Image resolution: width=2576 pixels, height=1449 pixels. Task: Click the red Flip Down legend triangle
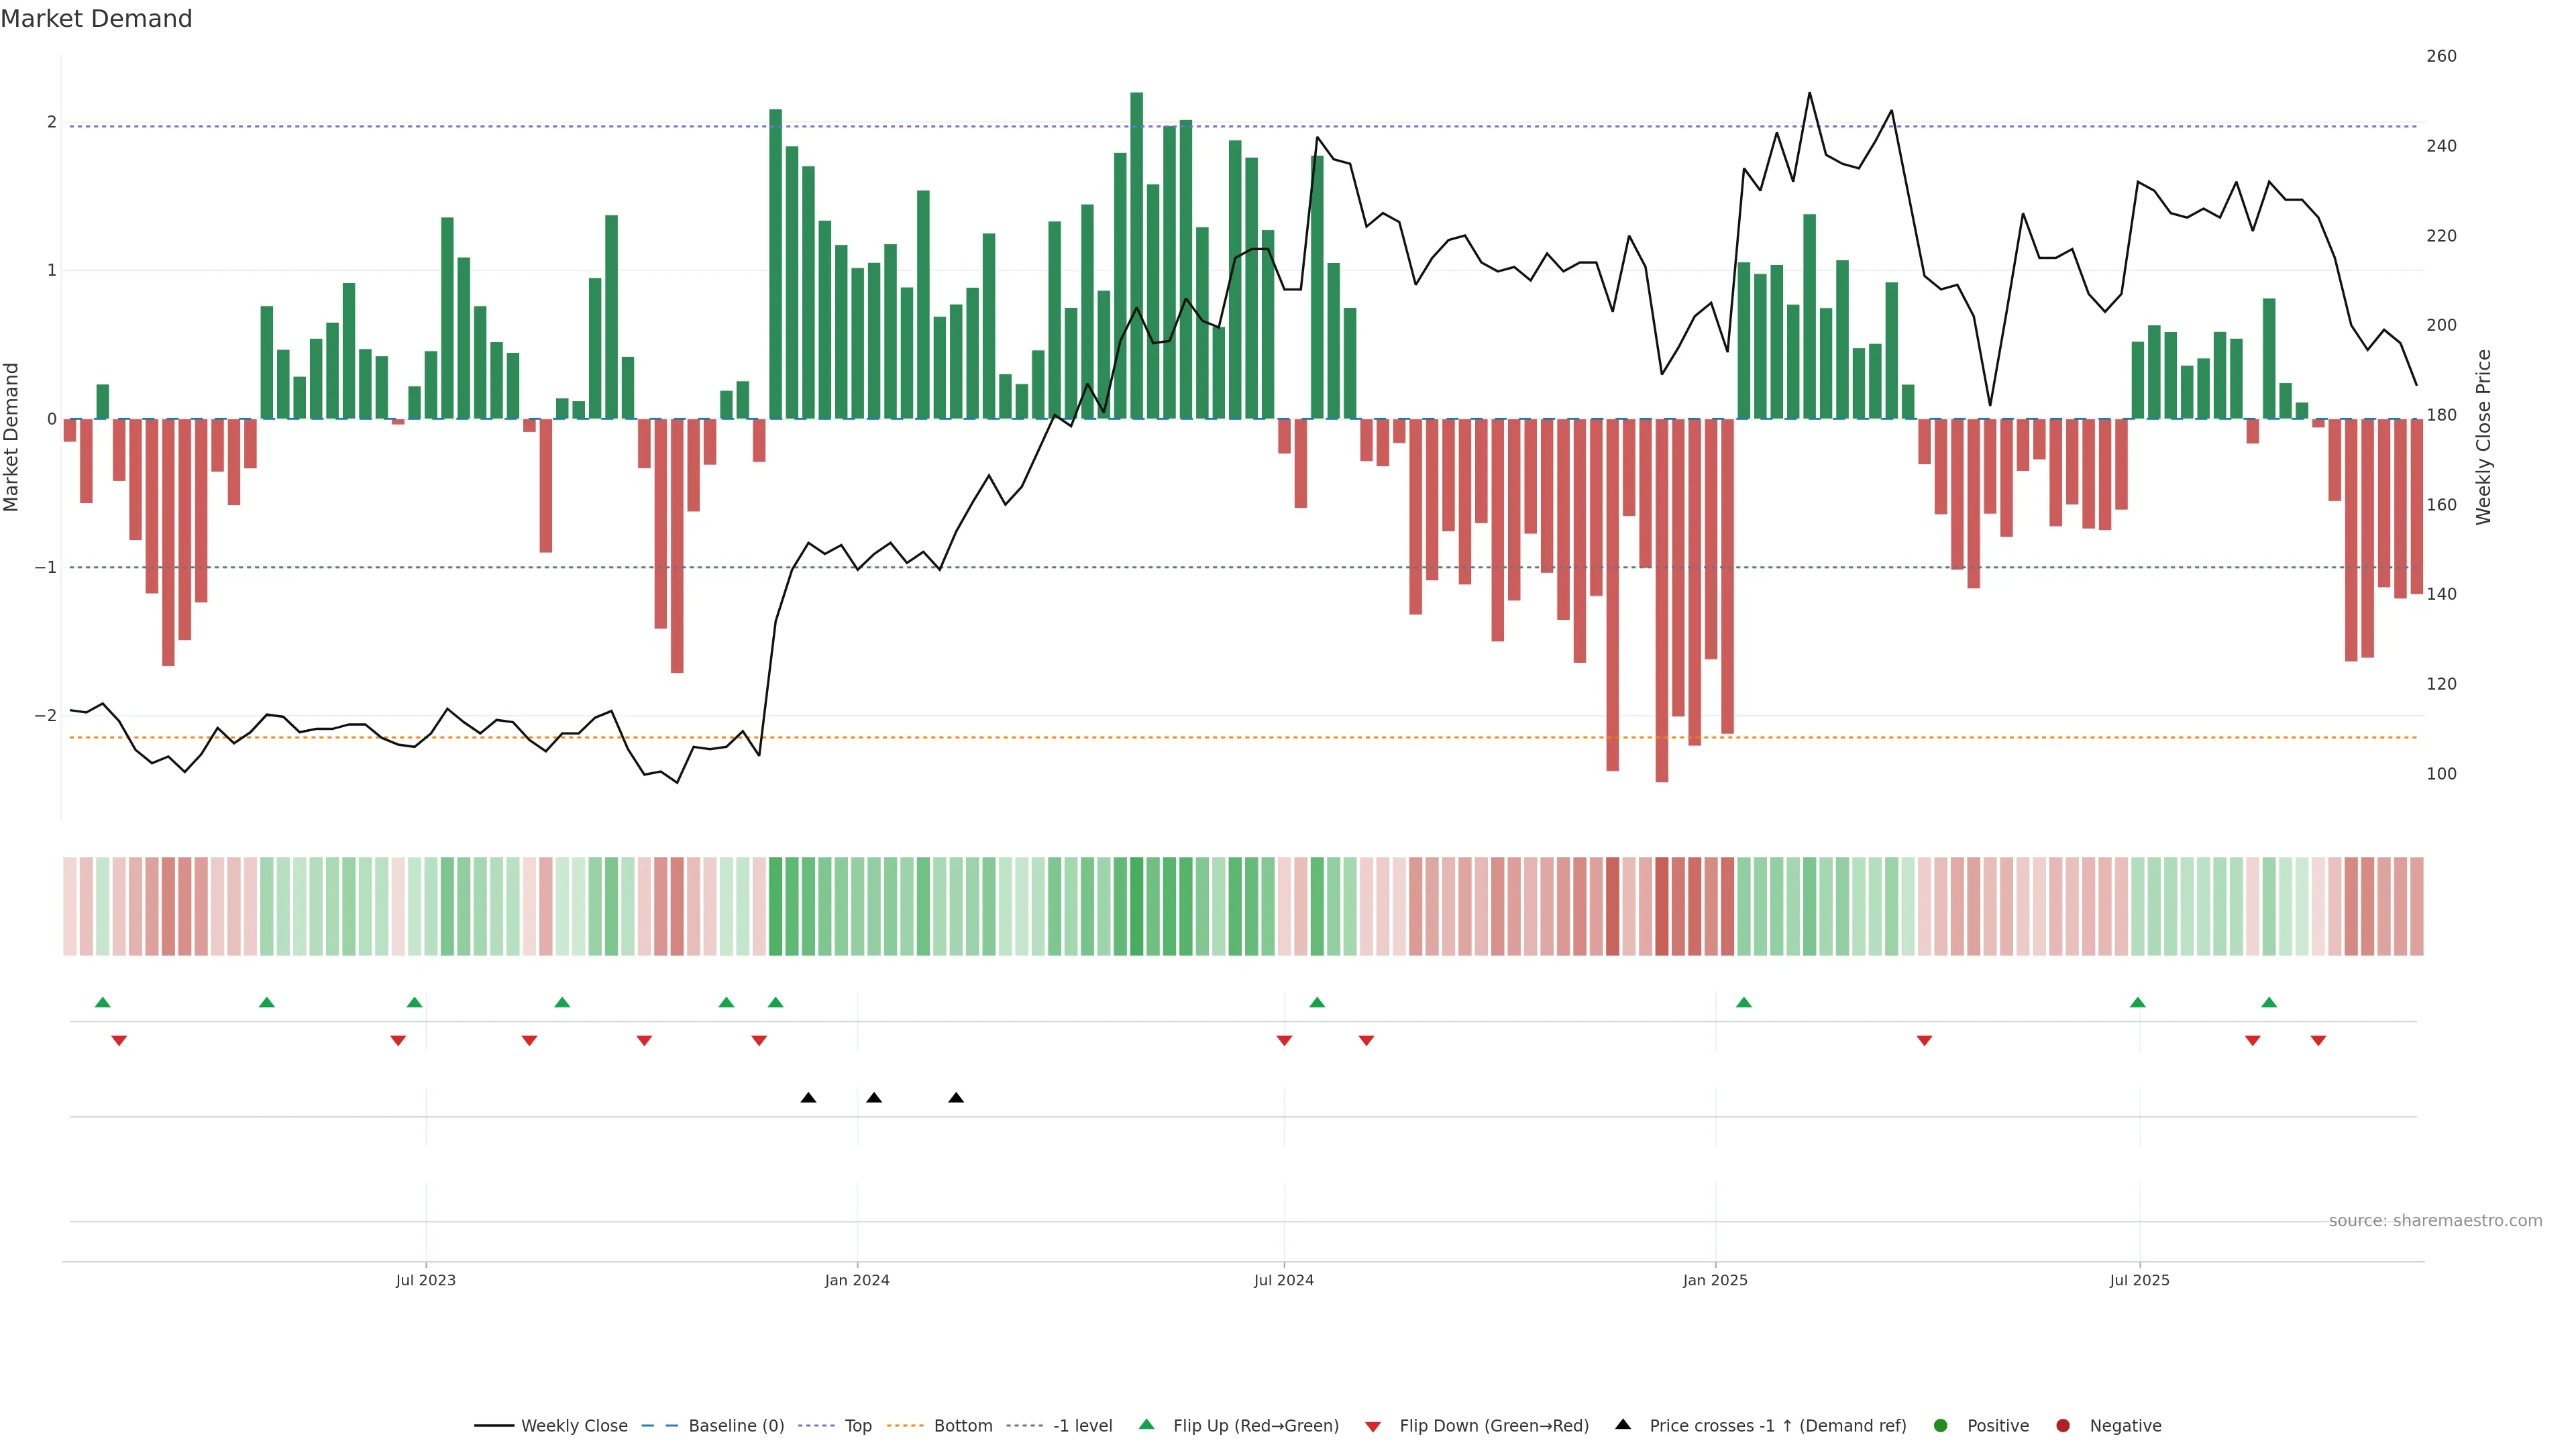coord(1373,1426)
